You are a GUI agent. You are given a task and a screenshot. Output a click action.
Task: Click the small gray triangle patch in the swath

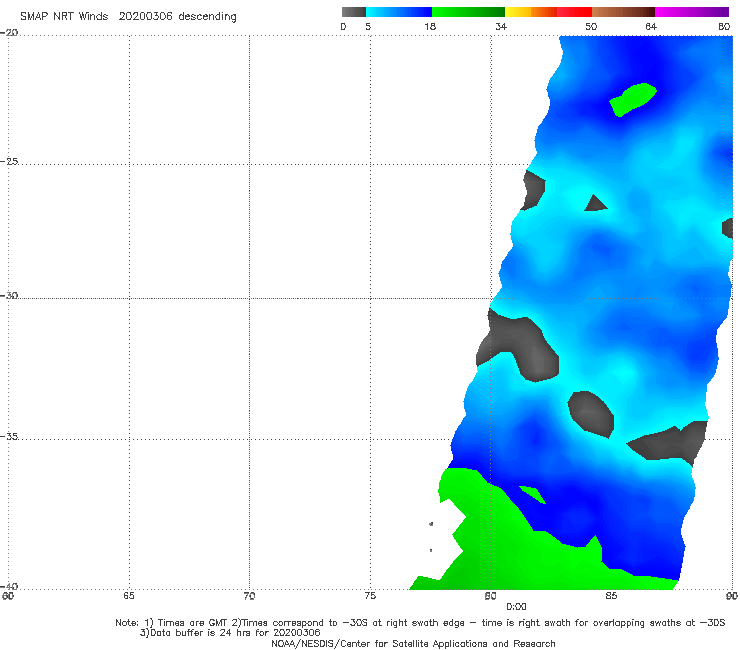pos(596,203)
